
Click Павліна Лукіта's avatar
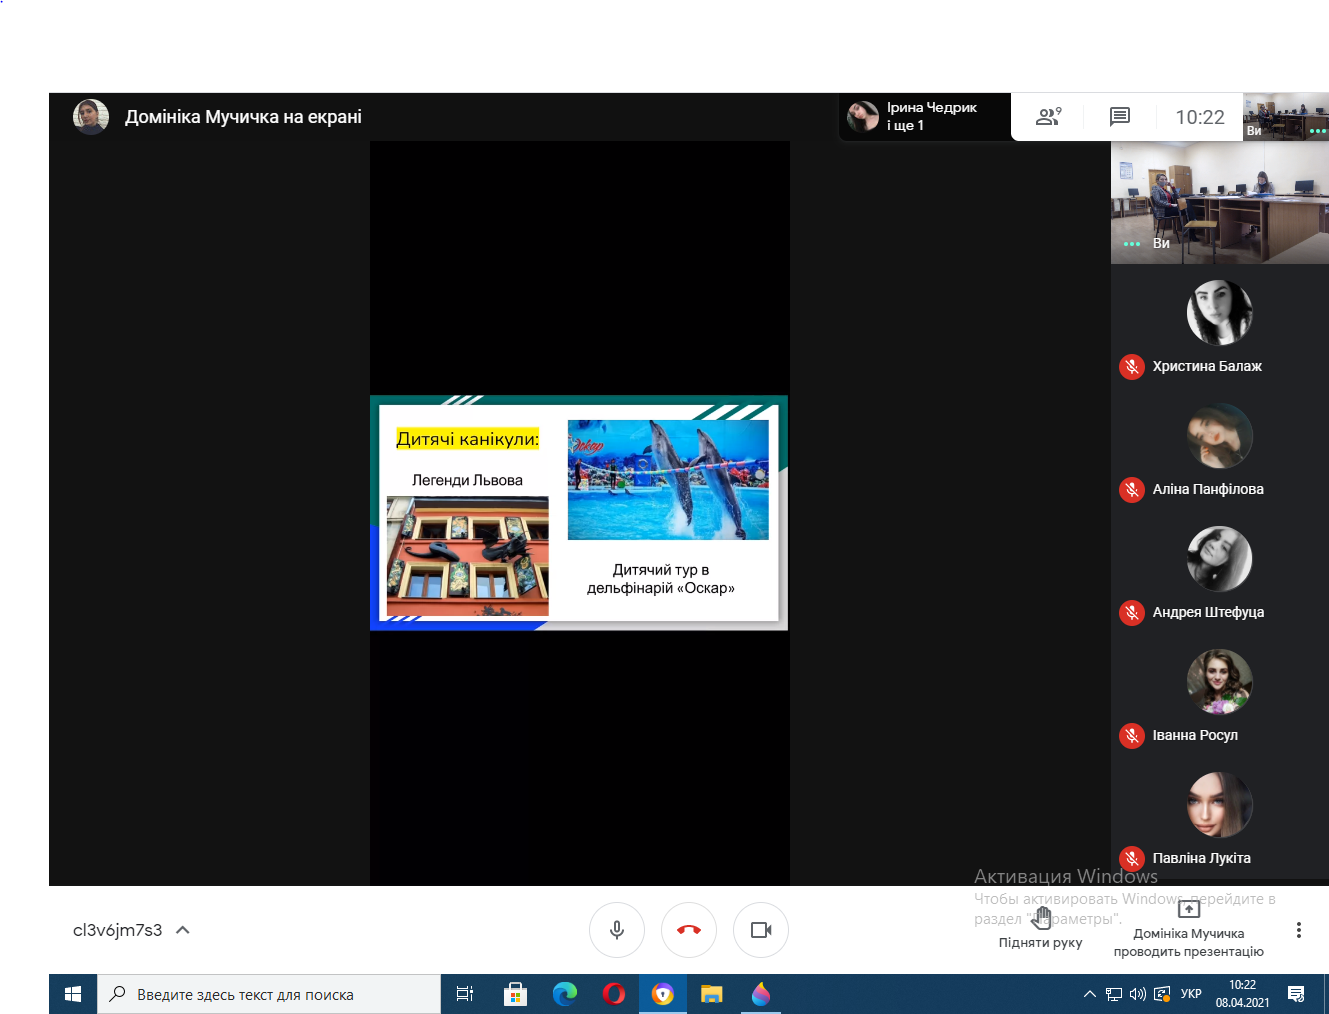coord(1220,805)
